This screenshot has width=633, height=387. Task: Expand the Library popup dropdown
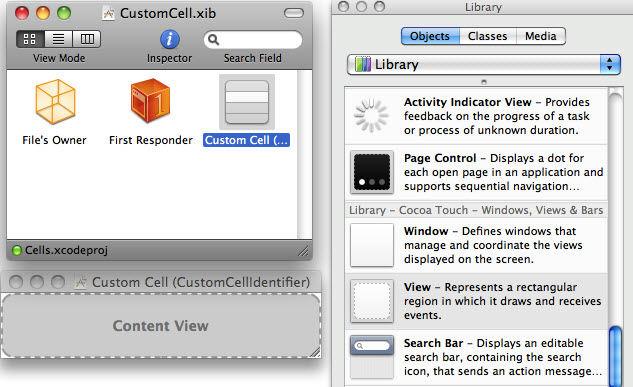[484, 65]
